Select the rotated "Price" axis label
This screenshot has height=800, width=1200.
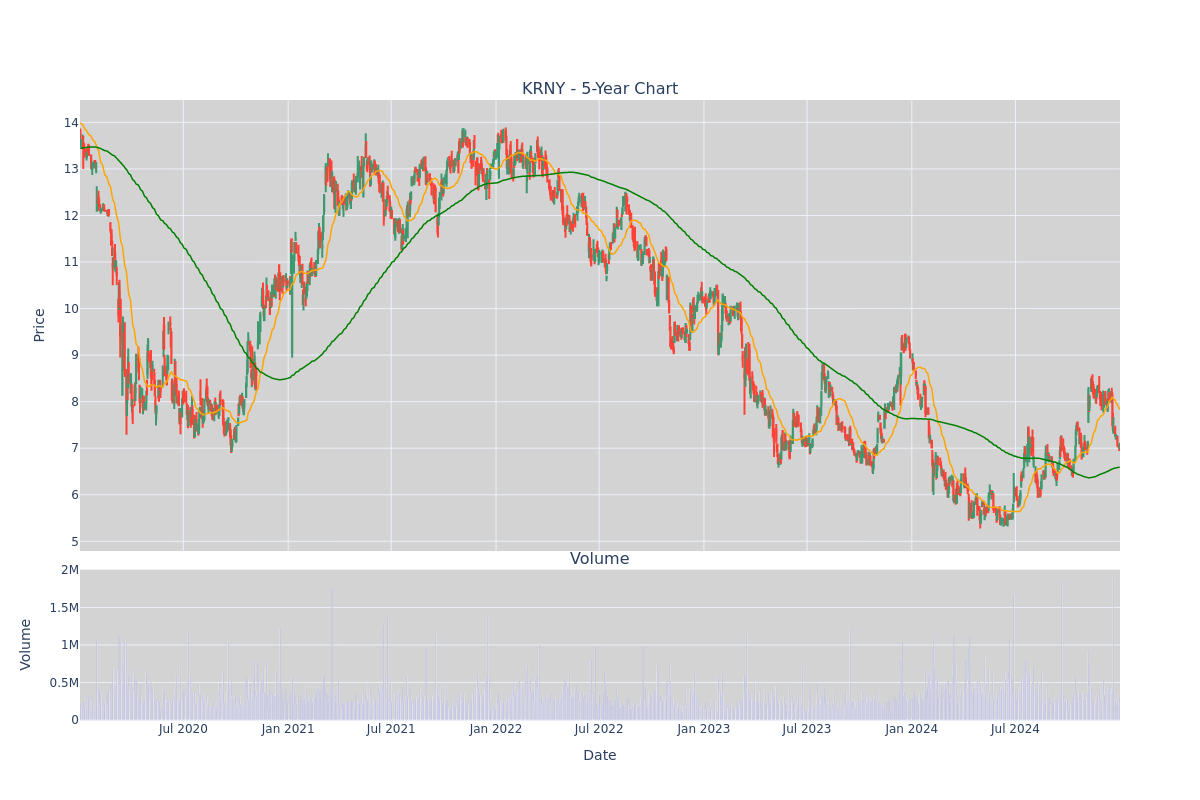(40, 325)
